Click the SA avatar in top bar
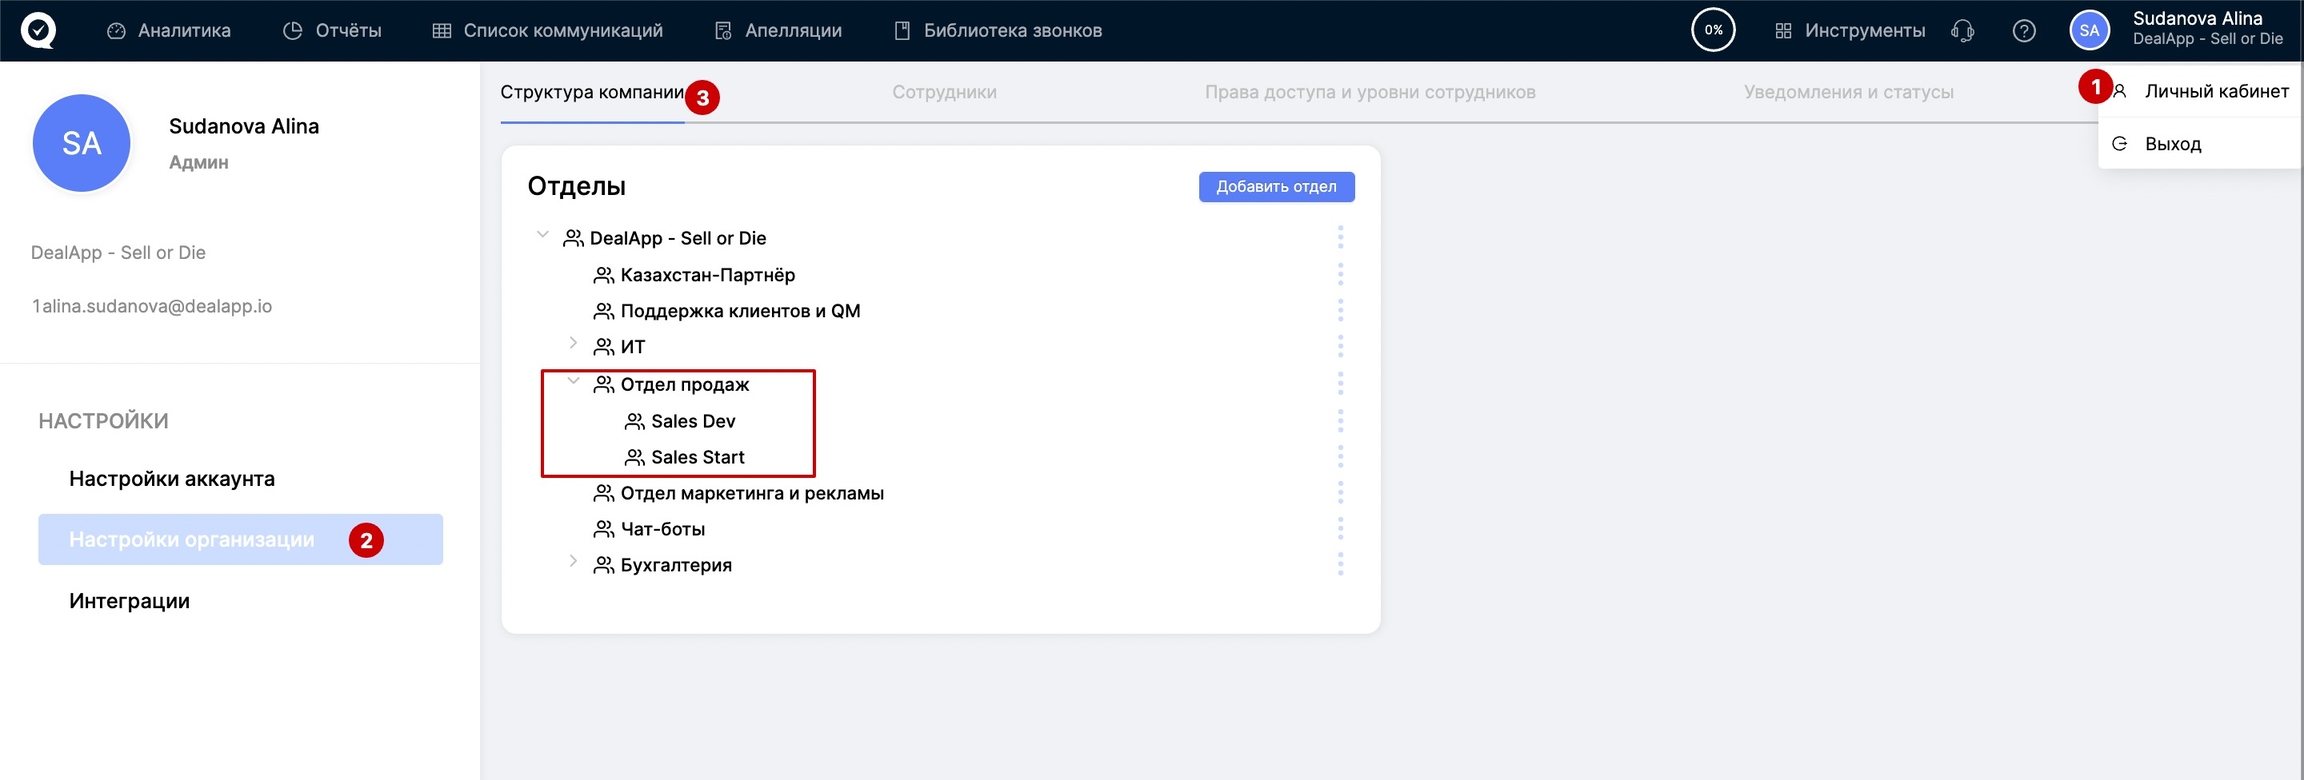 point(2089,30)
